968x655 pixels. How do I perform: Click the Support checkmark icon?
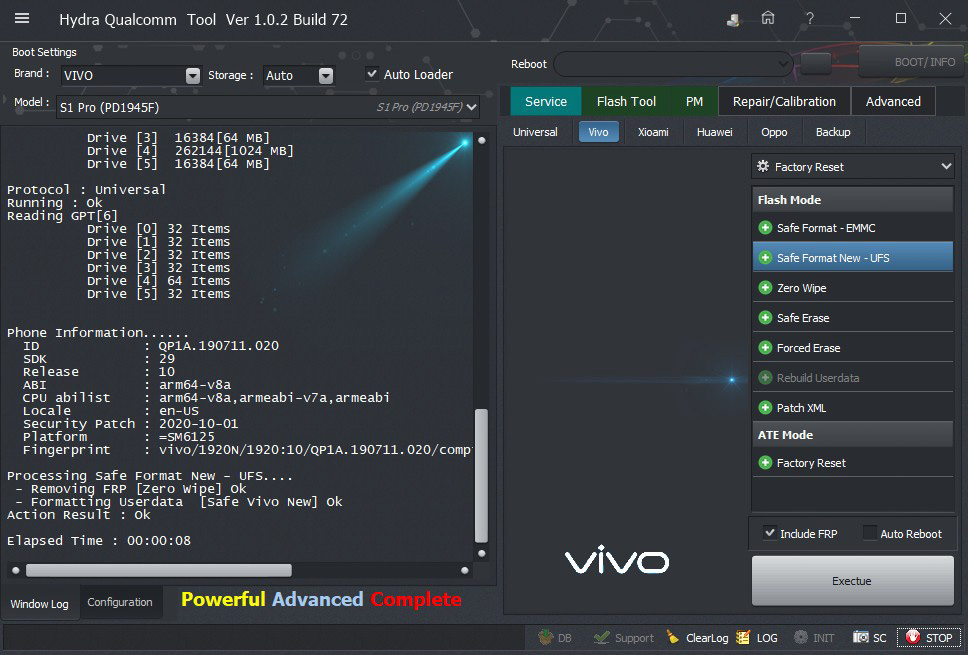(601, 637)
